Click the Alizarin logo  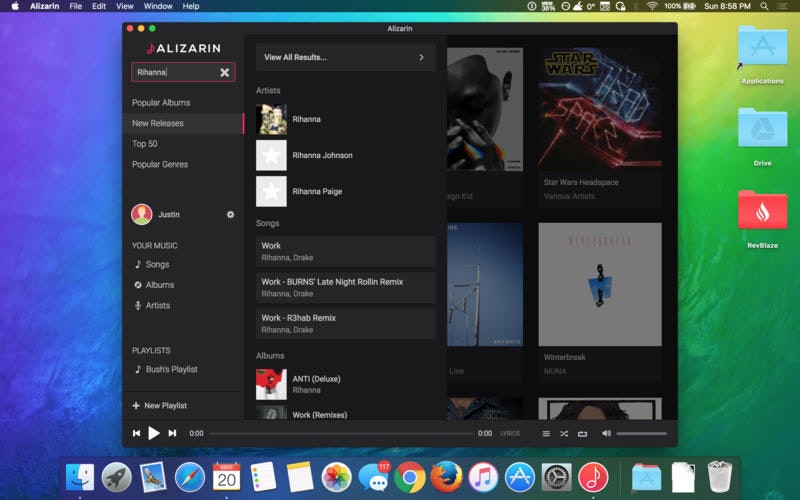tap(184, 48)
